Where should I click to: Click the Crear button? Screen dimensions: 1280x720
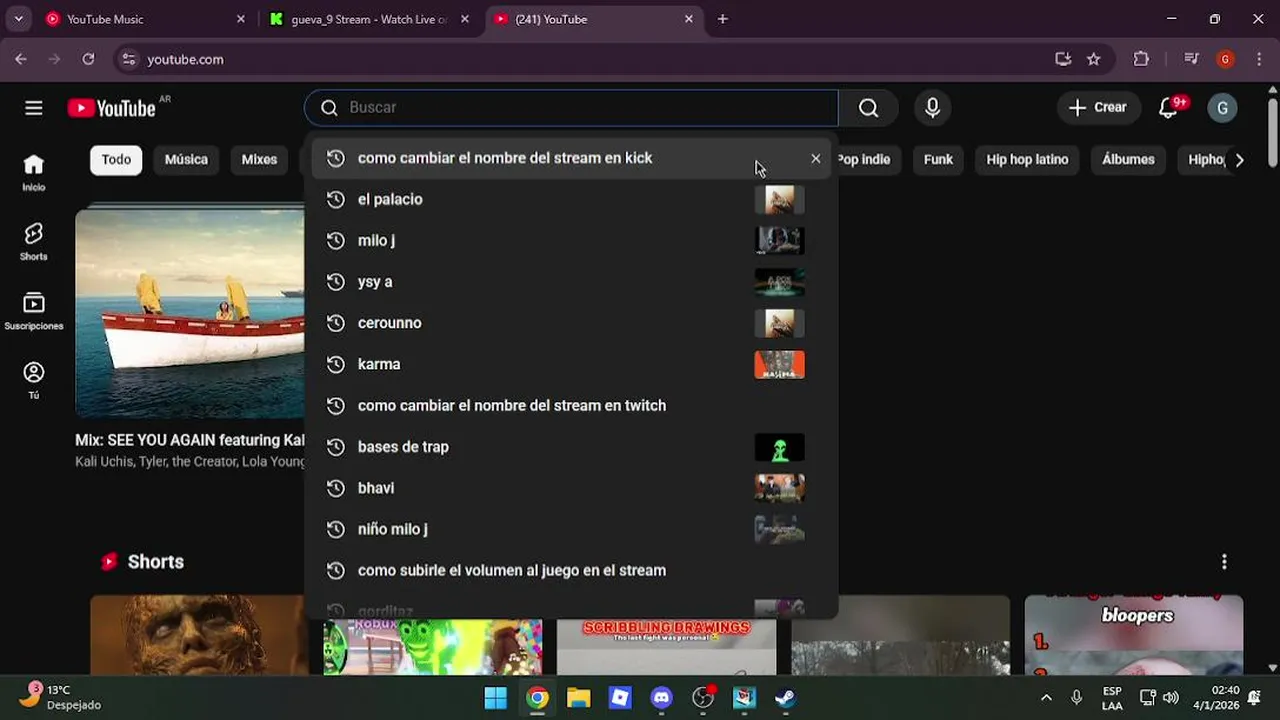pyautogui.click(x=1098, y=108)
